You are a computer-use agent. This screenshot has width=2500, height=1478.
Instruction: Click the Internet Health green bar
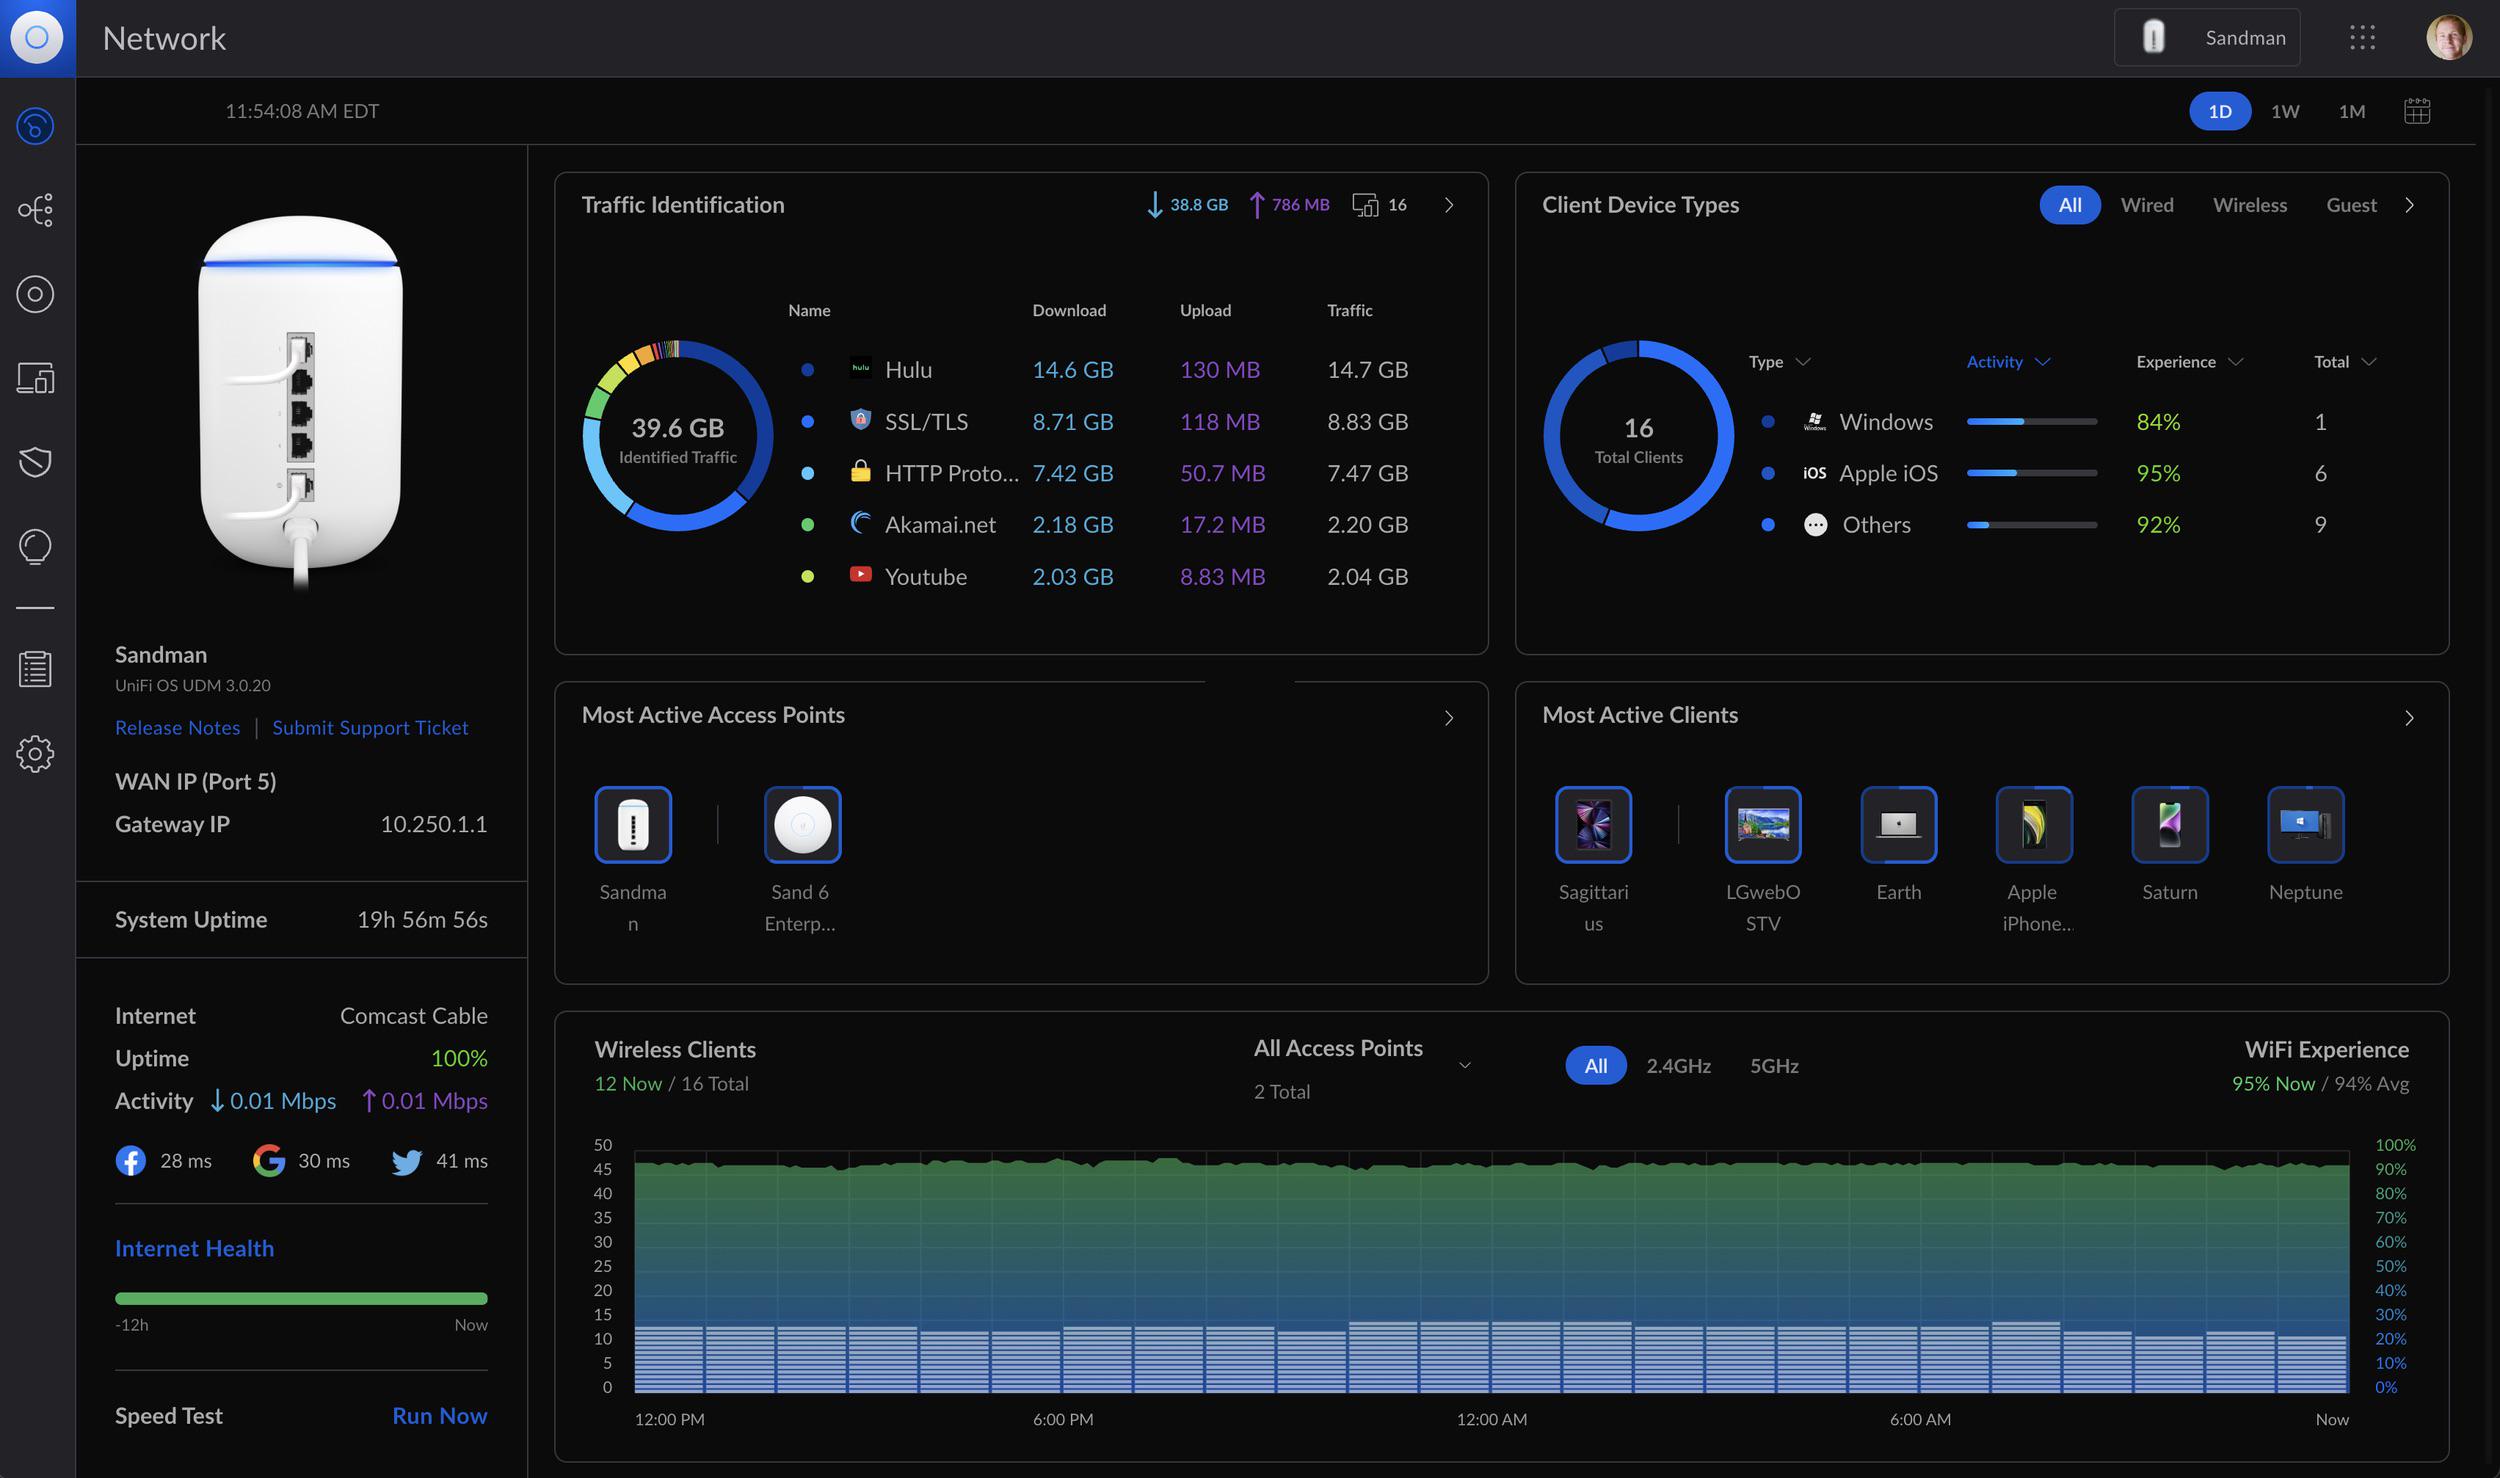pos(301,1298)
